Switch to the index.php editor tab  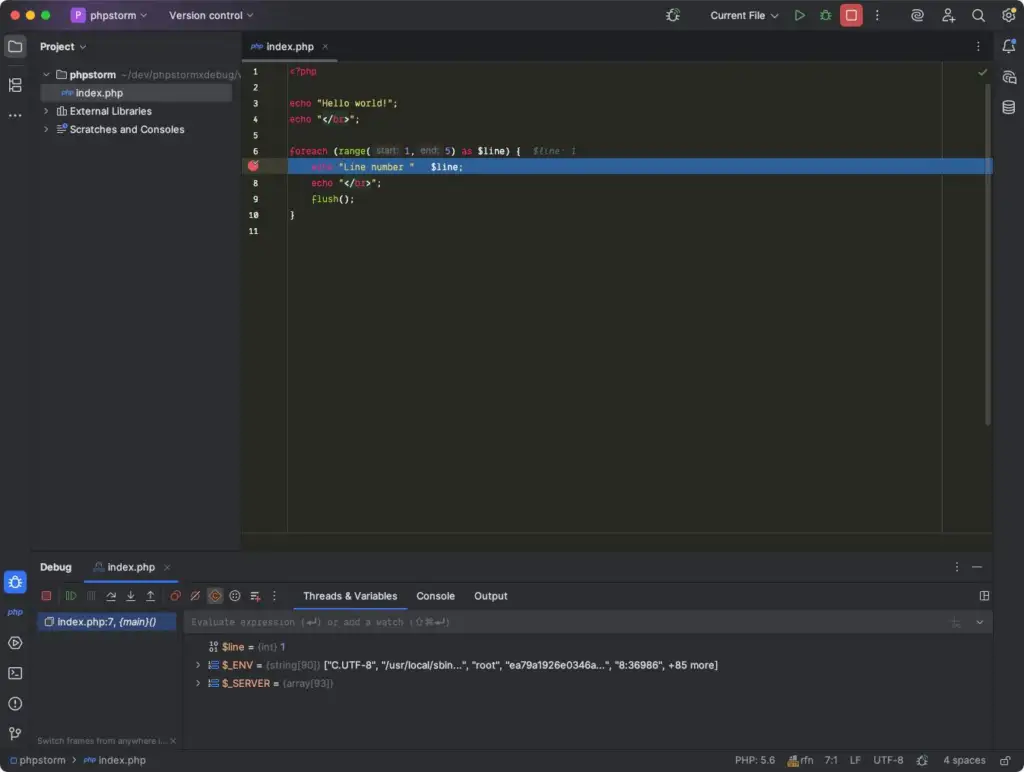point(289,46)
